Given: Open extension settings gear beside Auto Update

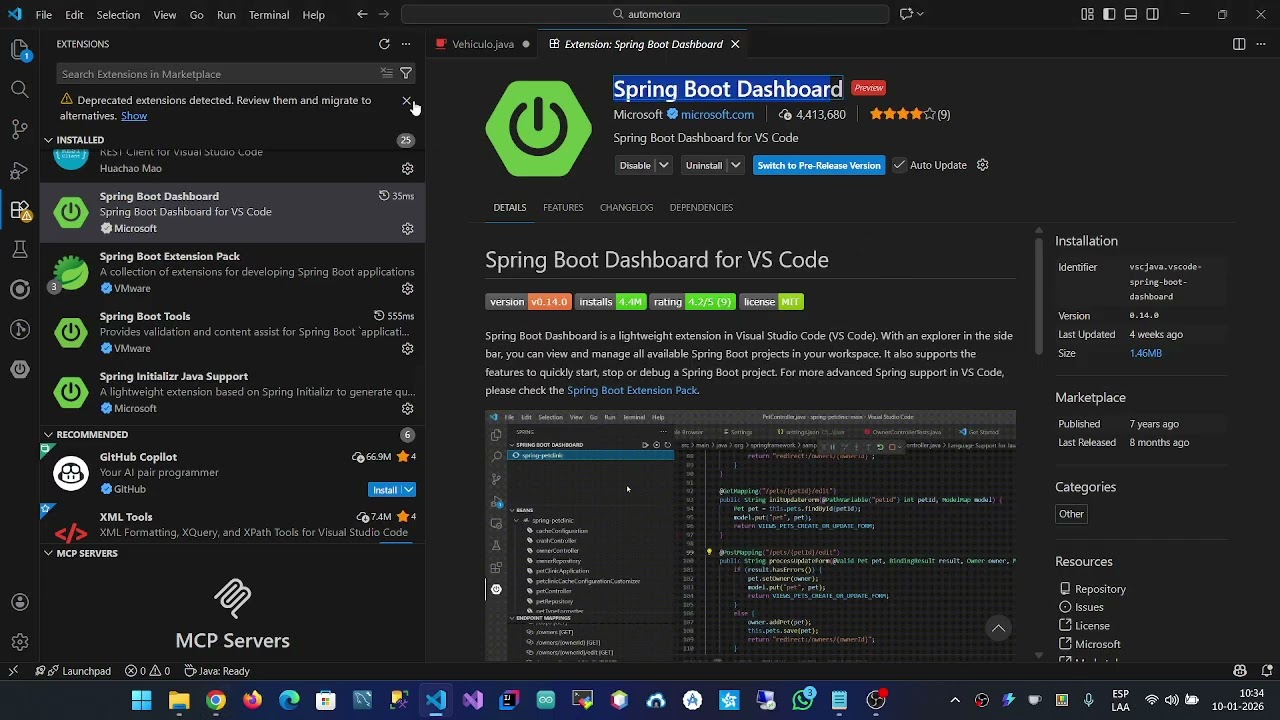Looking at the screenshot, I should tap(982, 165).
